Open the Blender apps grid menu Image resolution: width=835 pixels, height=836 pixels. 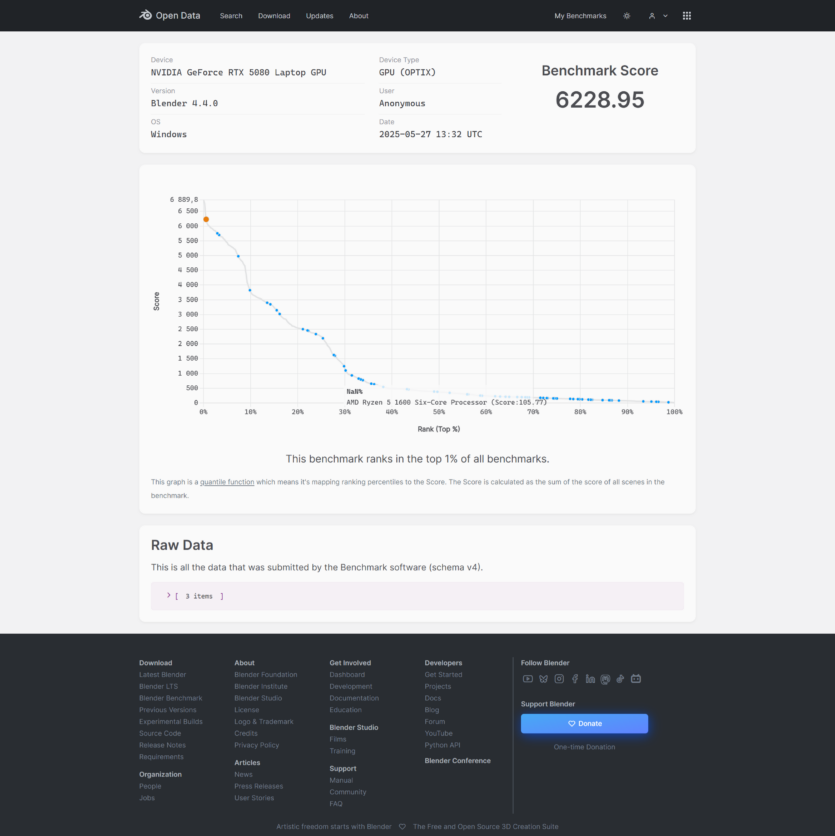[687, 16]
